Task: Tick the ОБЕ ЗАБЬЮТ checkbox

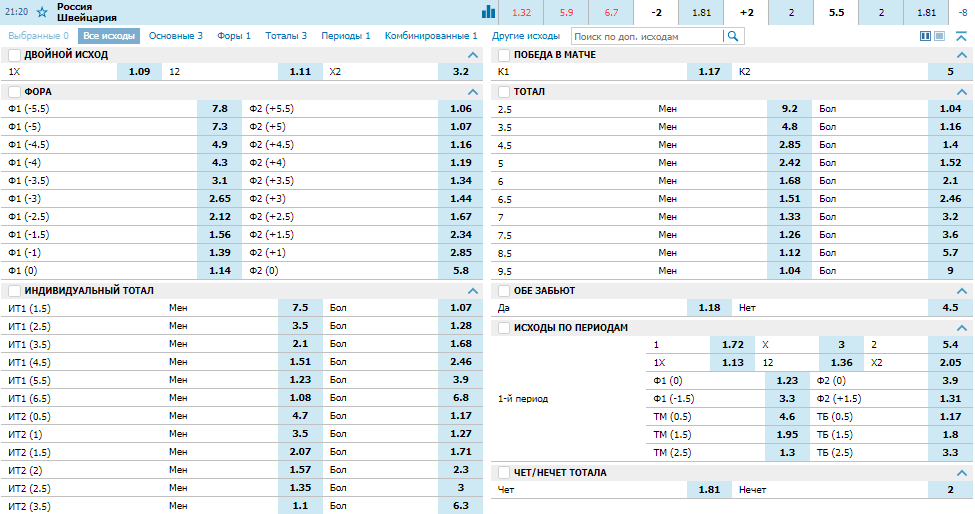Action: tap(504, 290)
